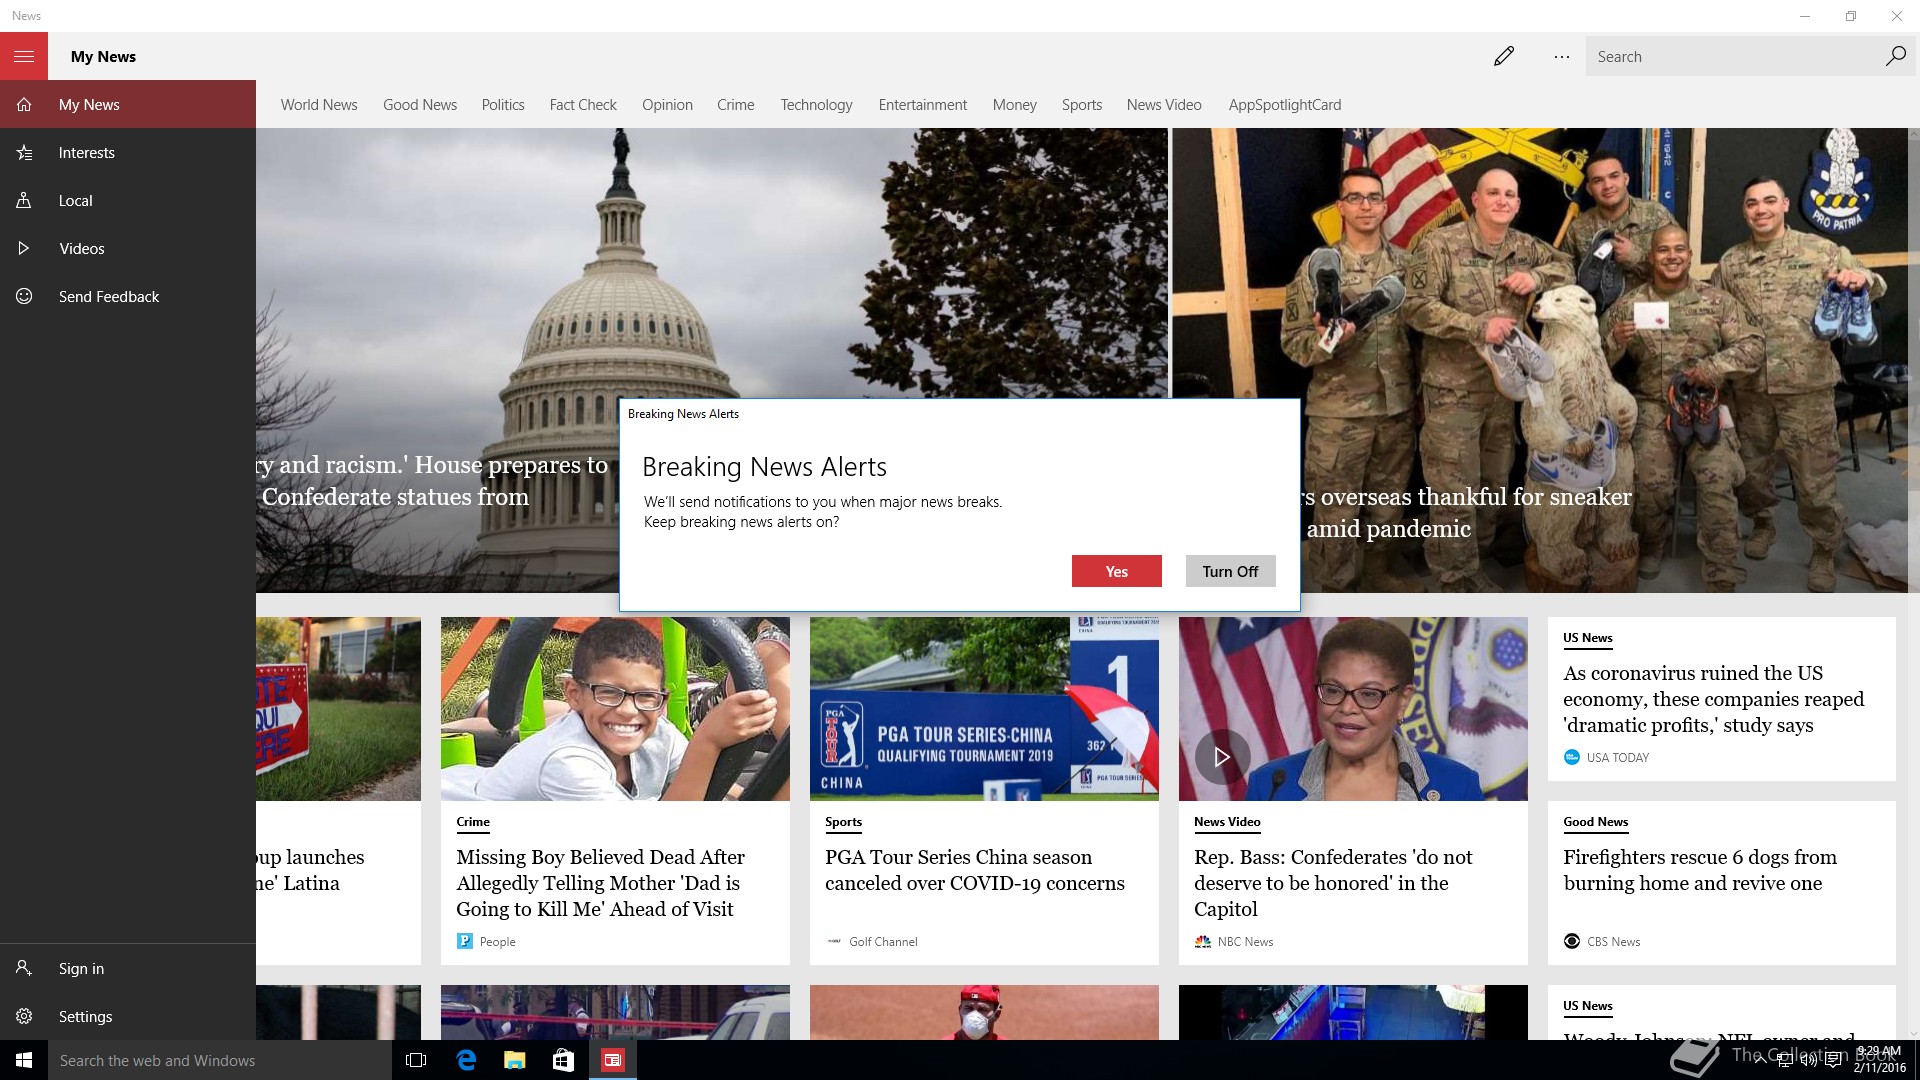Click the News app taskbar icon
Screen dimensions: 1920x1080
click(x=612, y=1060)
